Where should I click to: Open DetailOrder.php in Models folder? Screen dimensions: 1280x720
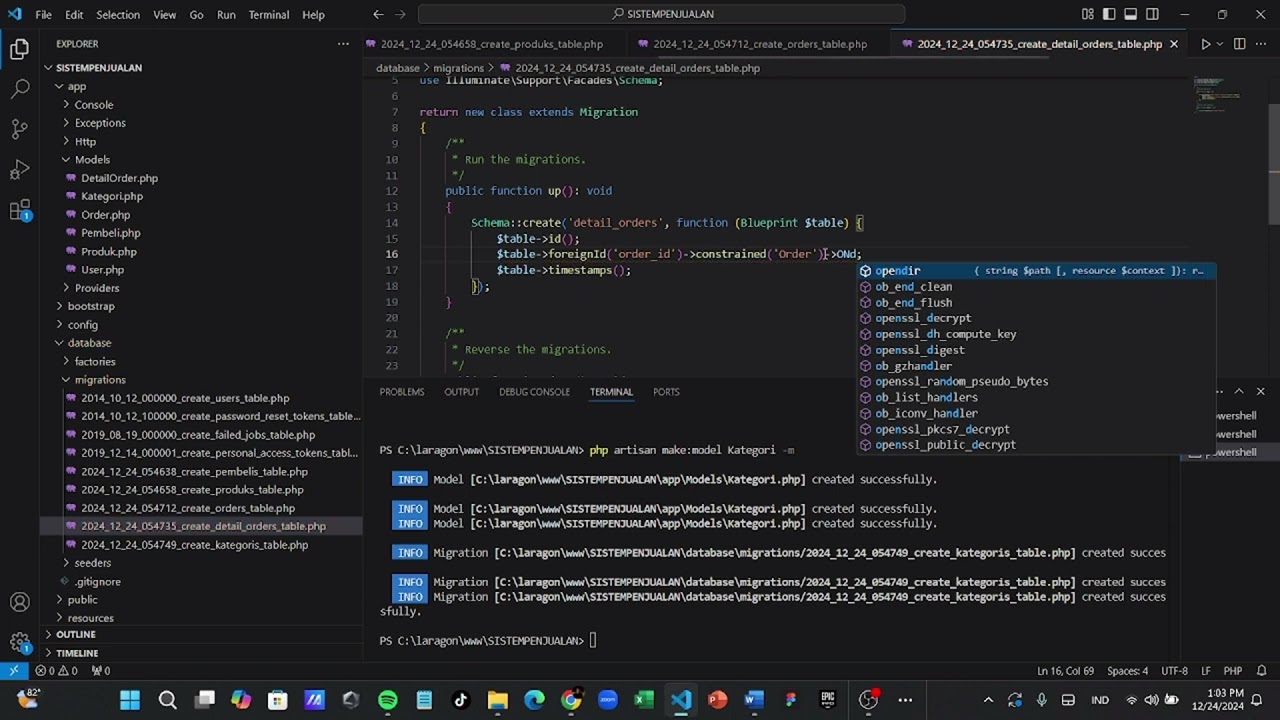coord(119,178)
